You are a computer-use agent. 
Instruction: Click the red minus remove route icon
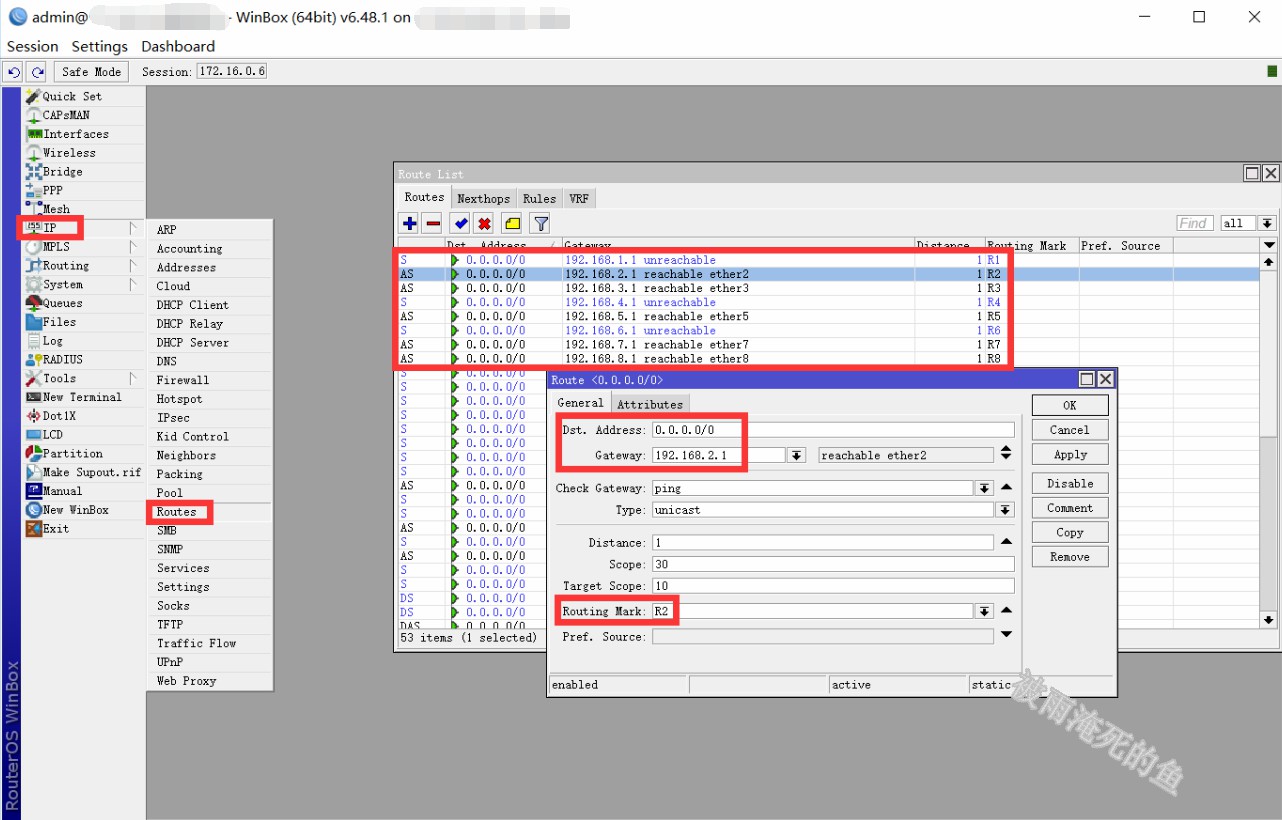432,224
